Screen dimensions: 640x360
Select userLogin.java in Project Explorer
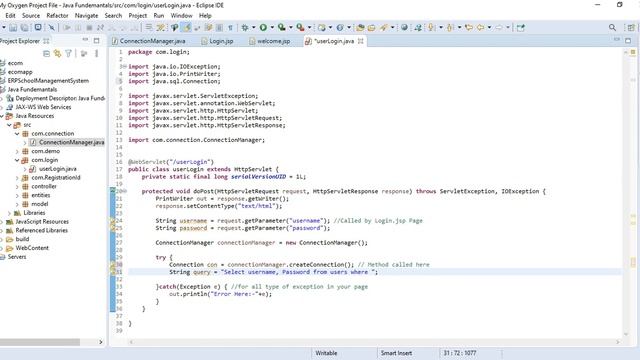[x=58, y=169]
